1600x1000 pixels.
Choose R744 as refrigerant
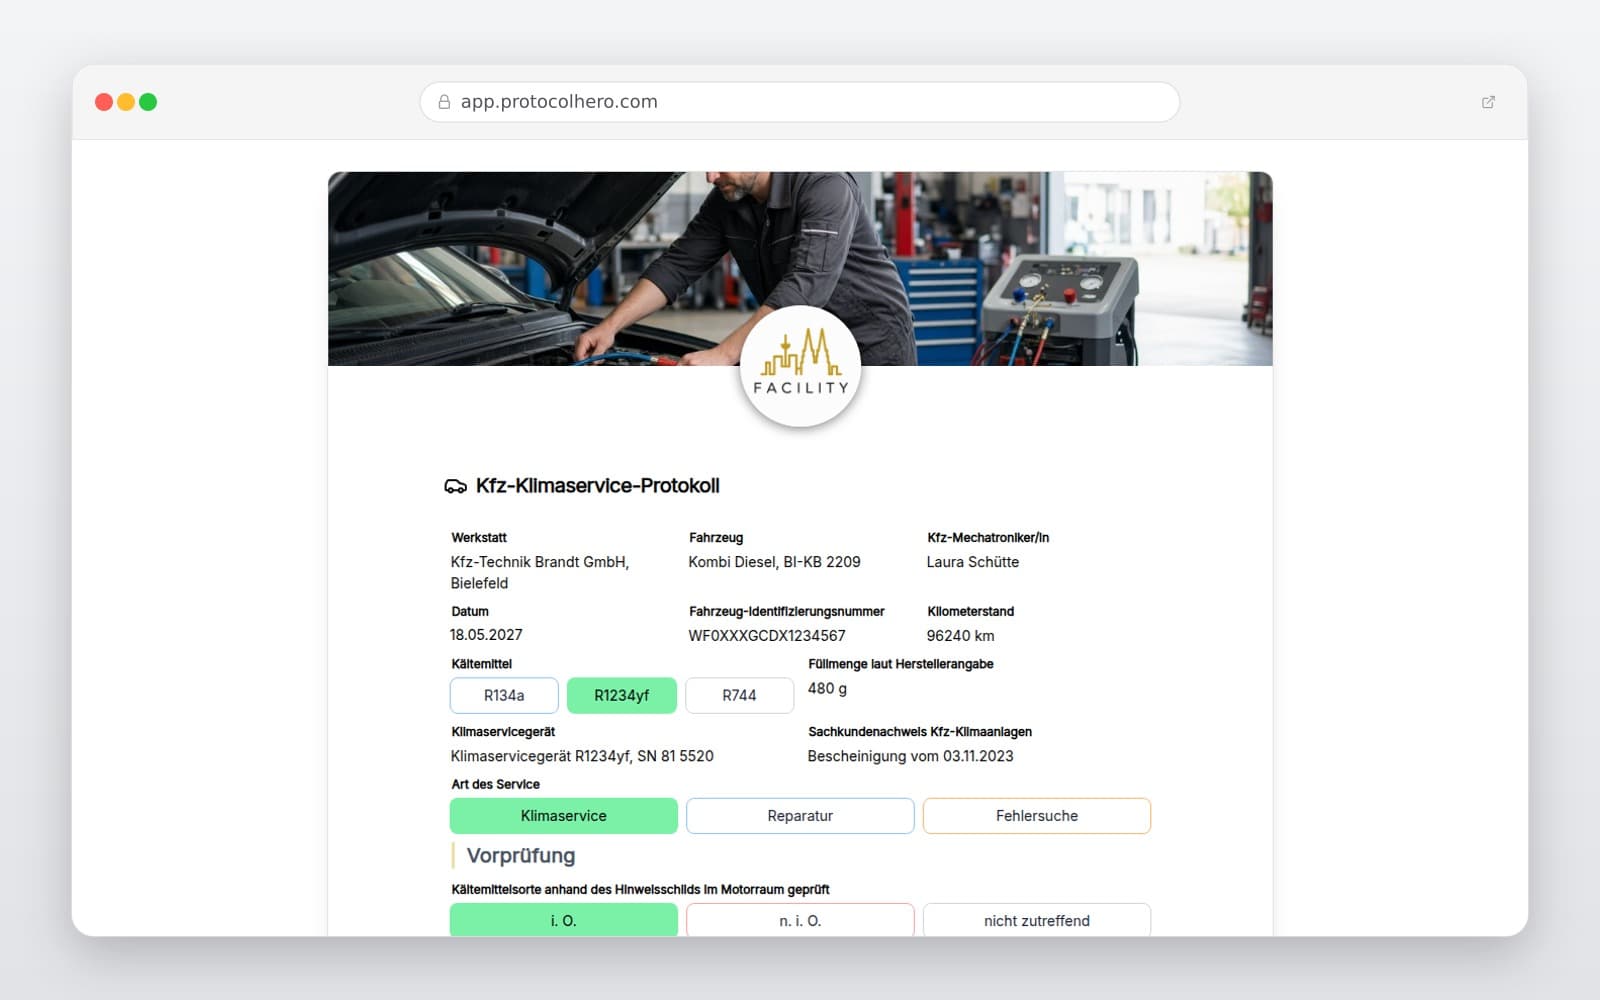tap(740, 695)
